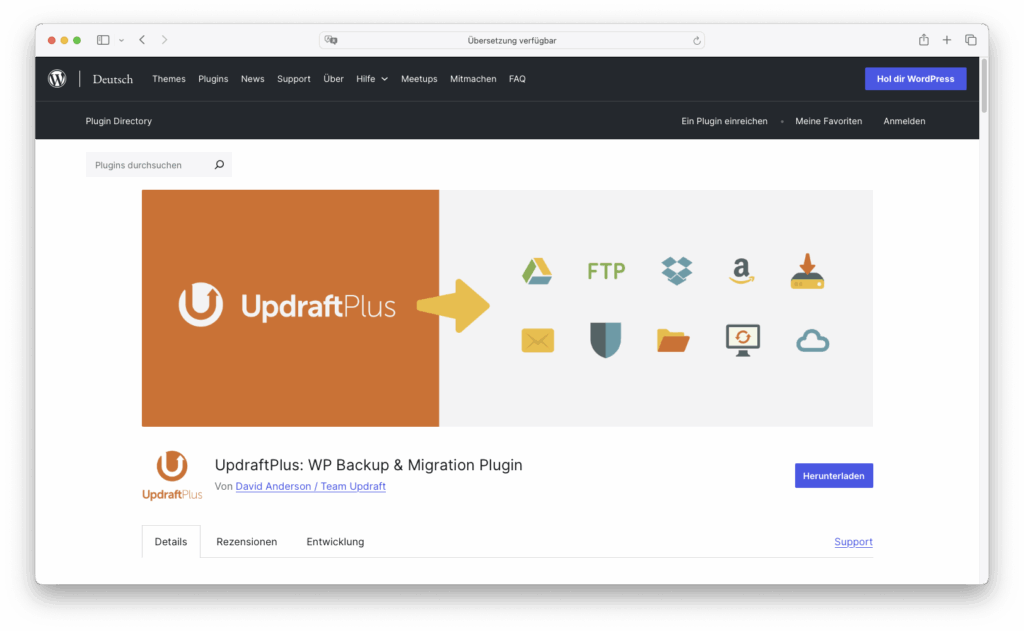This screenshot has width=1024, height=631.
Task: Click the Herunterladen button
Action: pyautogui.click(x=833, y=476)
